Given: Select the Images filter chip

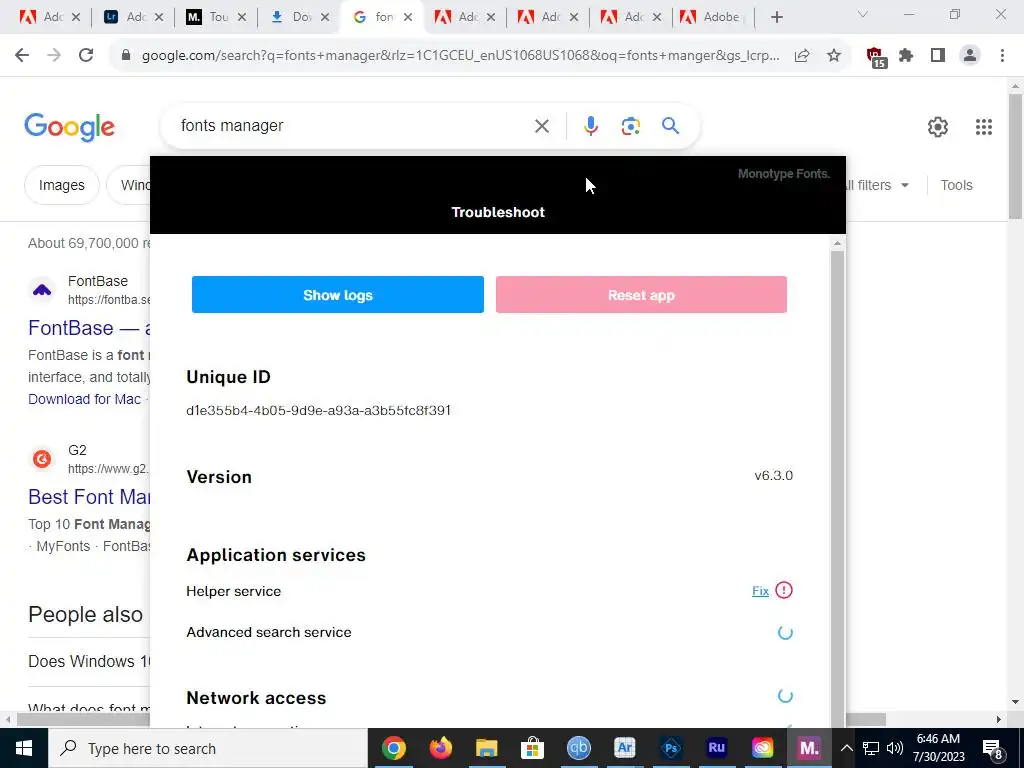Looking at the screenshot, I should click(61, 185).
